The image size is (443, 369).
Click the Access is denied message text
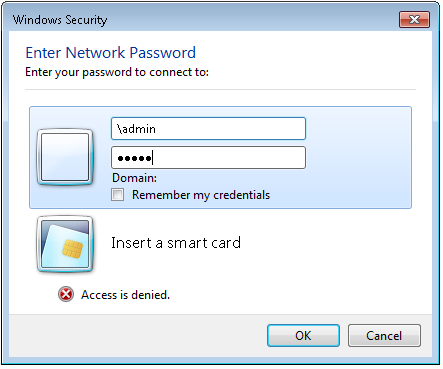[125, 295]
